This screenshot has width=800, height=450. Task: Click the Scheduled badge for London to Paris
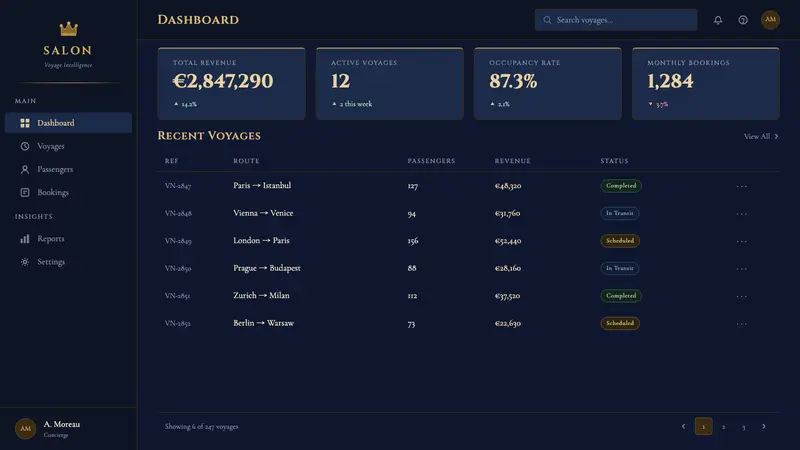click(620, 241)
